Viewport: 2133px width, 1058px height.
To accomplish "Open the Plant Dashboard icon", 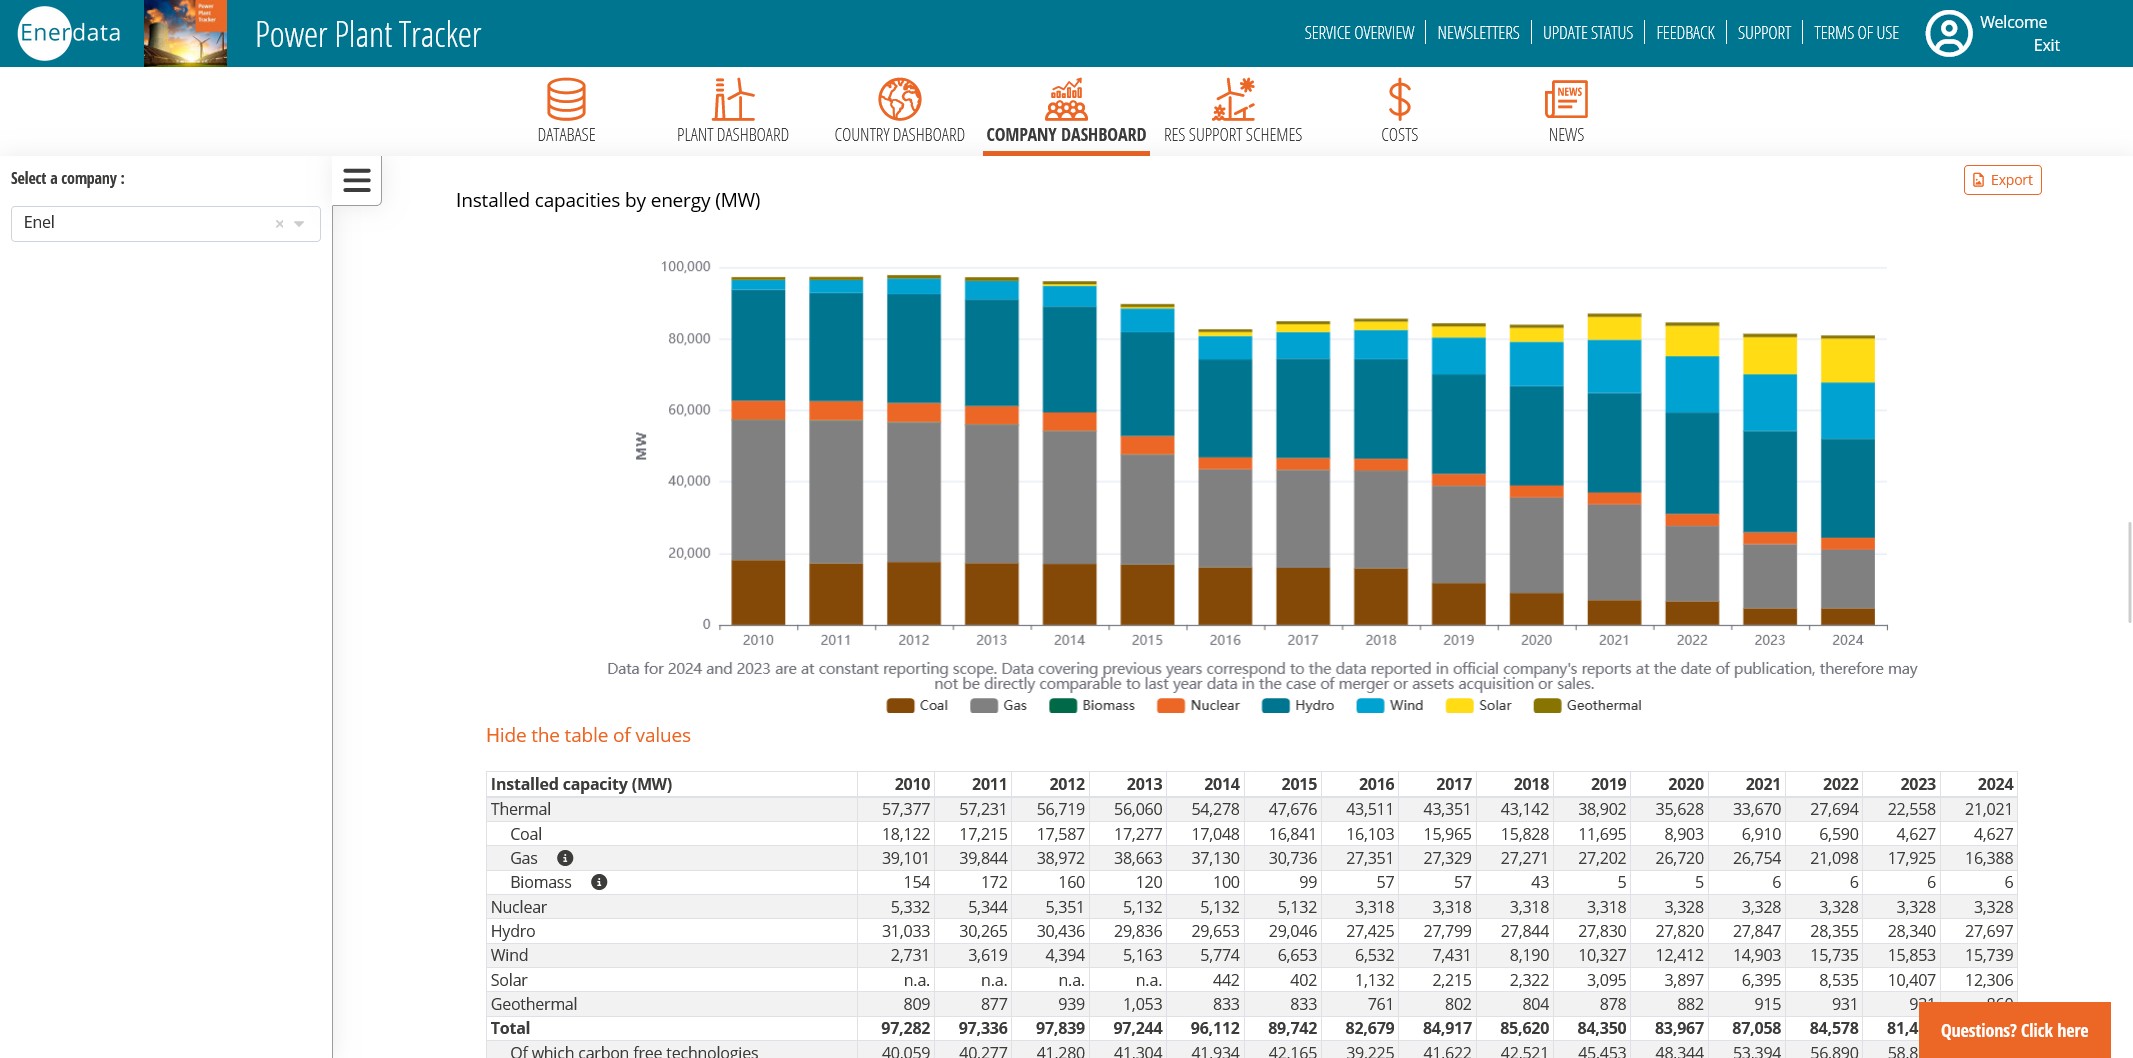I will click(x=732, y=100).
